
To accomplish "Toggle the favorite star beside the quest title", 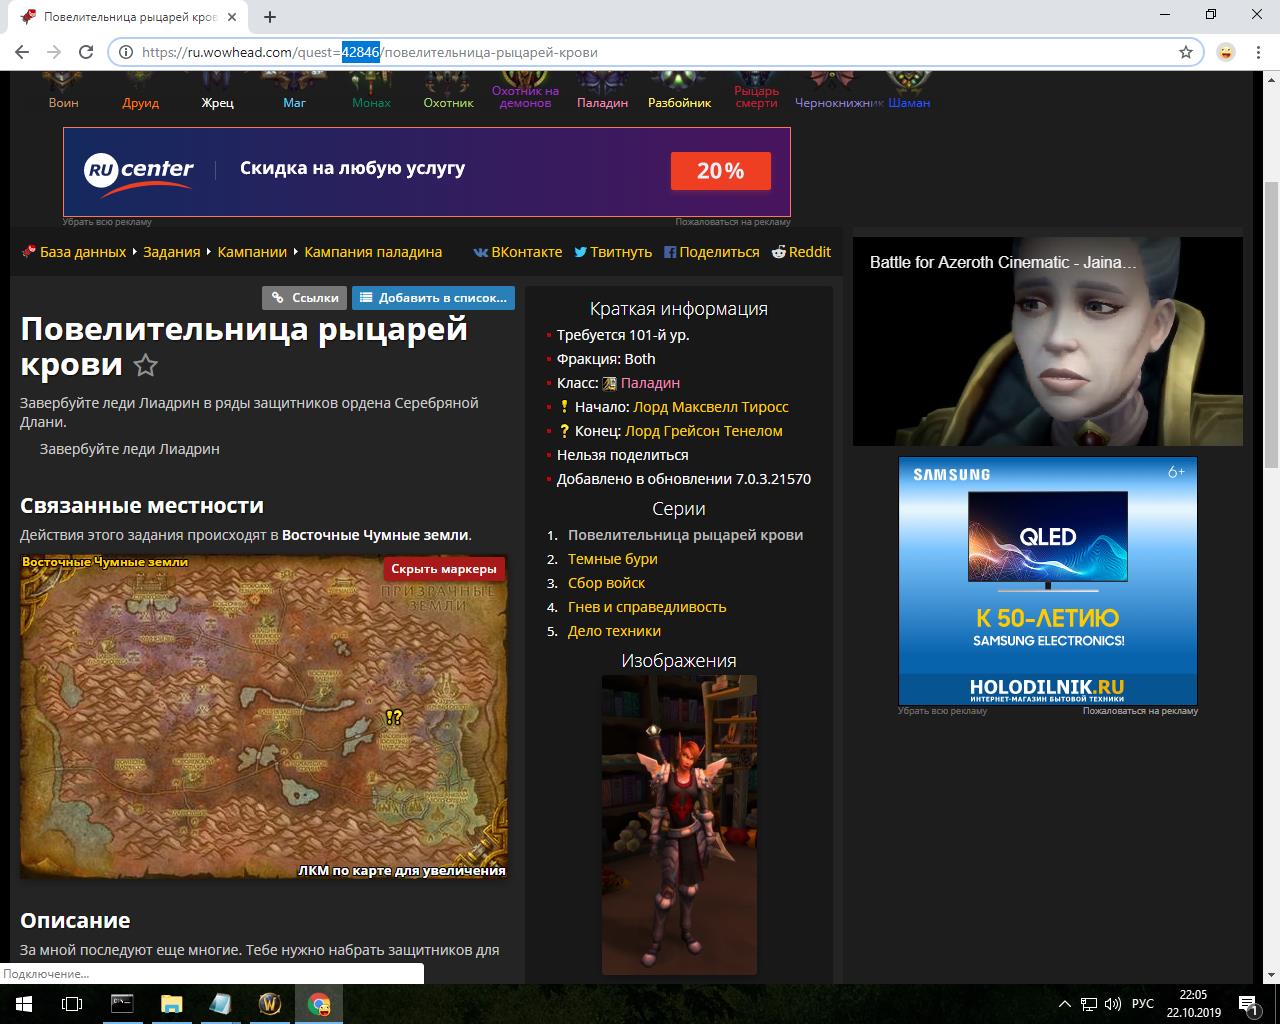I will pos(146,366).
